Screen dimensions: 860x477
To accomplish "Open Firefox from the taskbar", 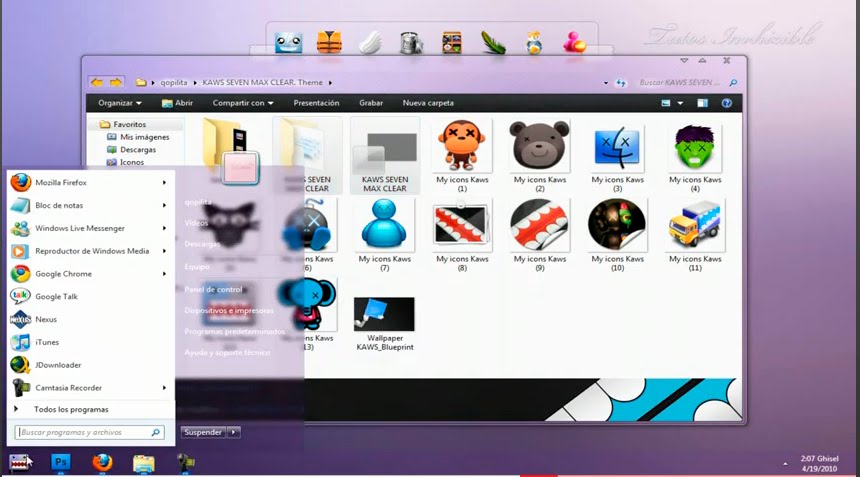I will click(x=102, y=462).
